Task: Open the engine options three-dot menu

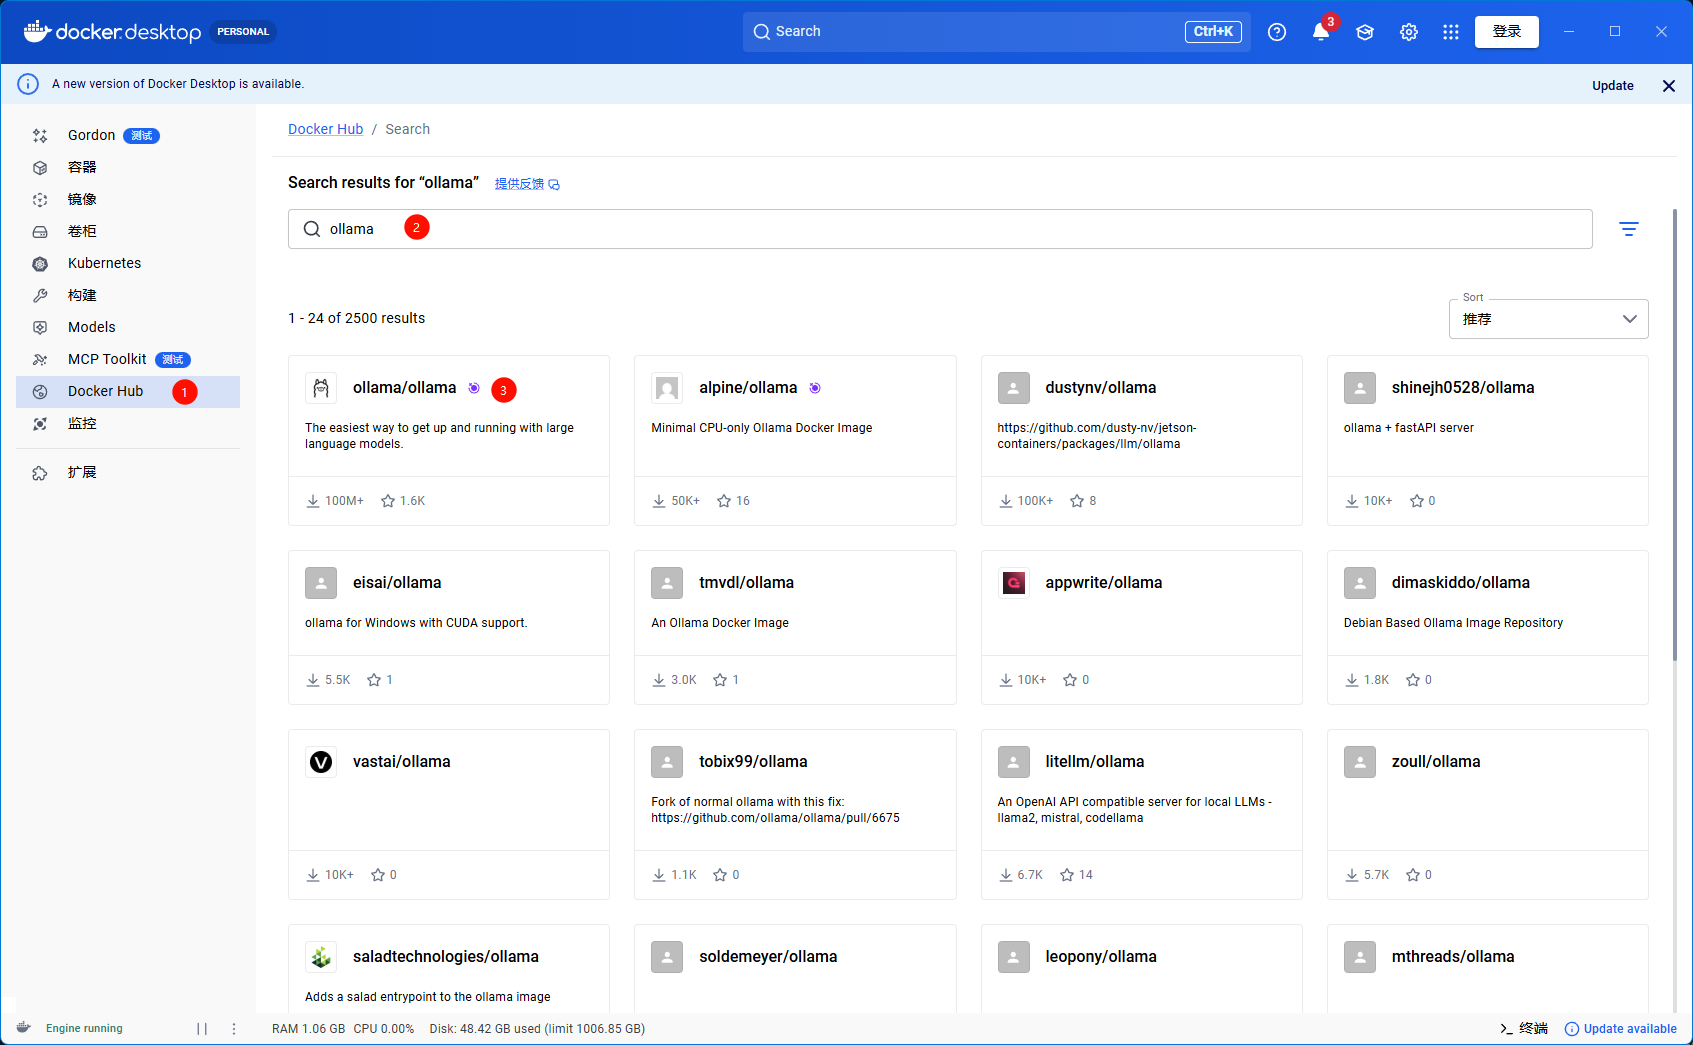Action: coord(234,1029)
